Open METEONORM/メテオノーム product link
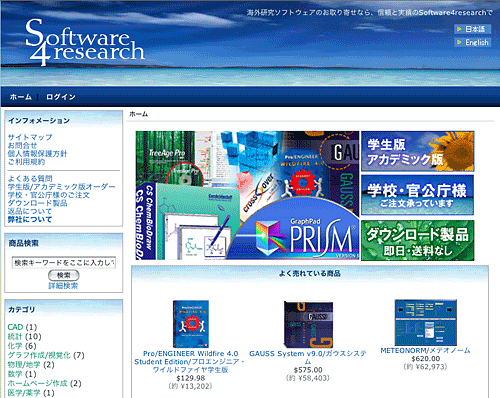This screenshot has width=500, height=398. (426, 350)
